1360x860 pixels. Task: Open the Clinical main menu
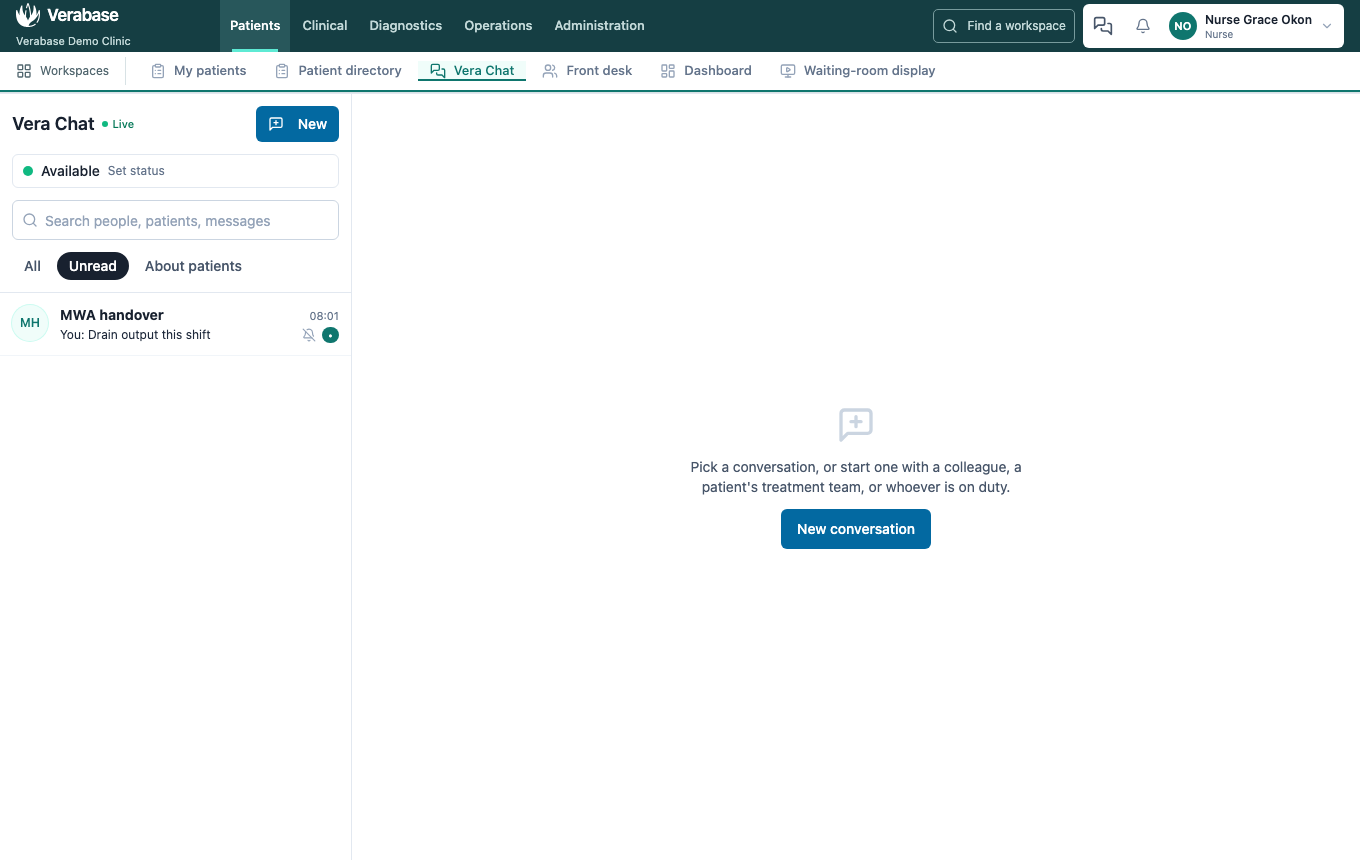(325, 26)
